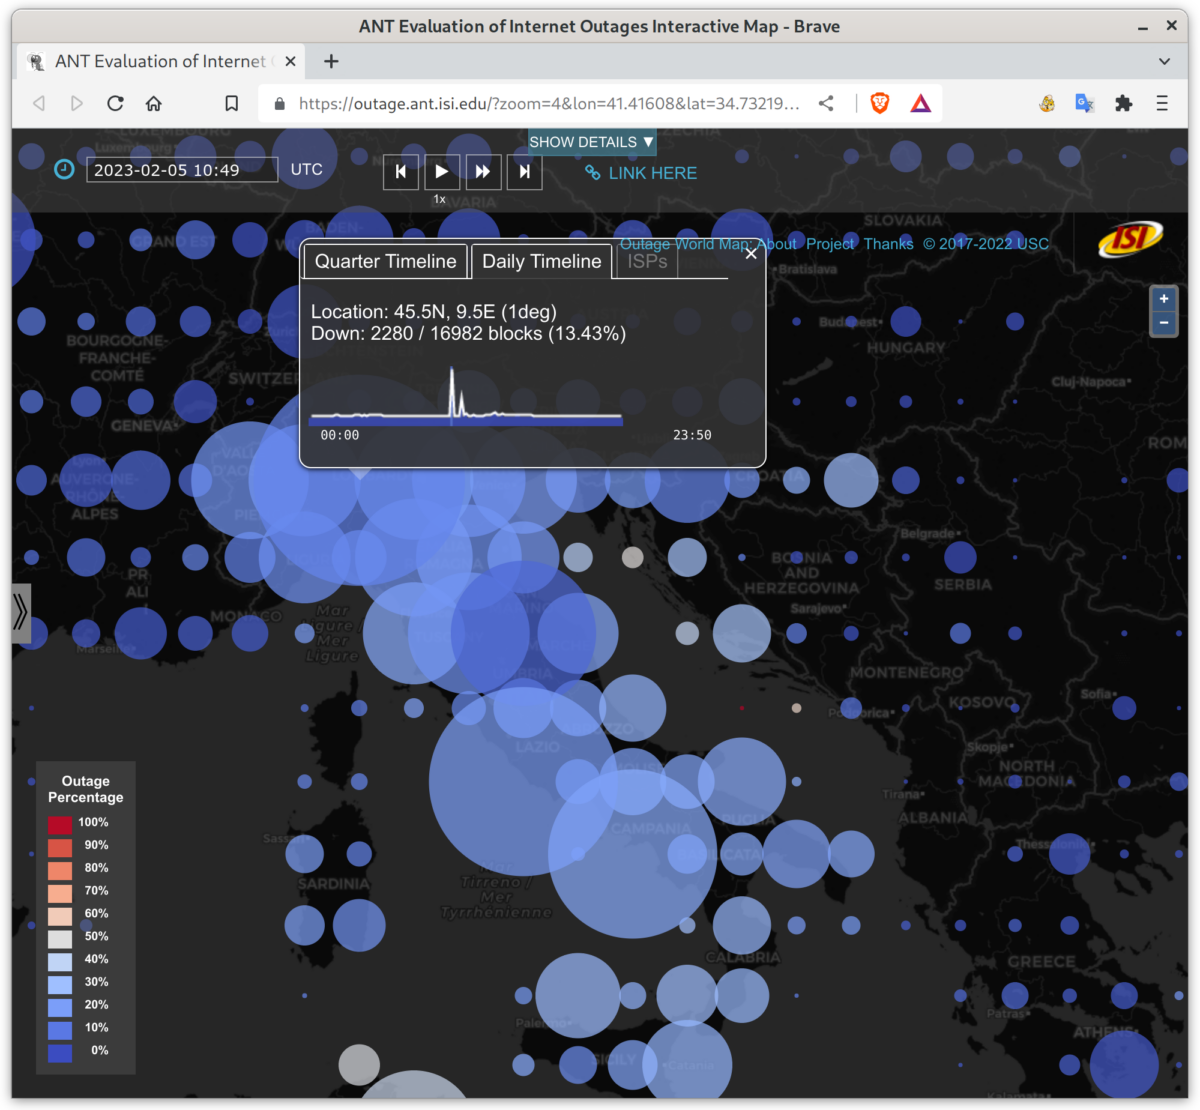Click the LINK HERE link
Image resolution: width=1200 pixels, height=1110 pixels.
pyautogui.click(x=641, y=173)
